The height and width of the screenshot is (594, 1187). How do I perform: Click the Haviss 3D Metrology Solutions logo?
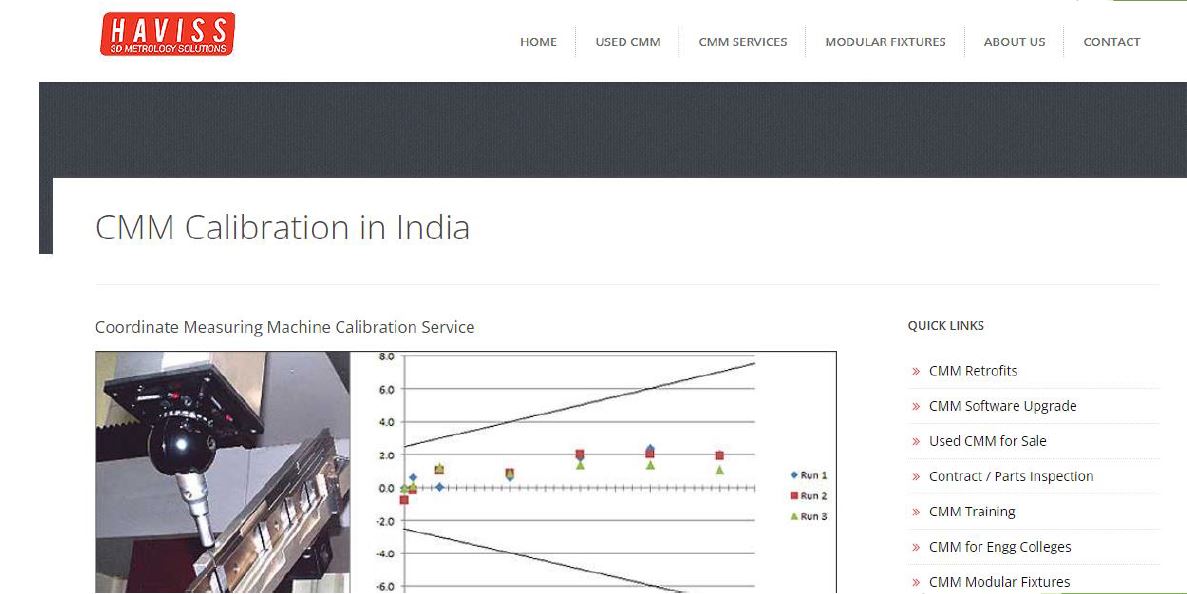coord(167,34)
